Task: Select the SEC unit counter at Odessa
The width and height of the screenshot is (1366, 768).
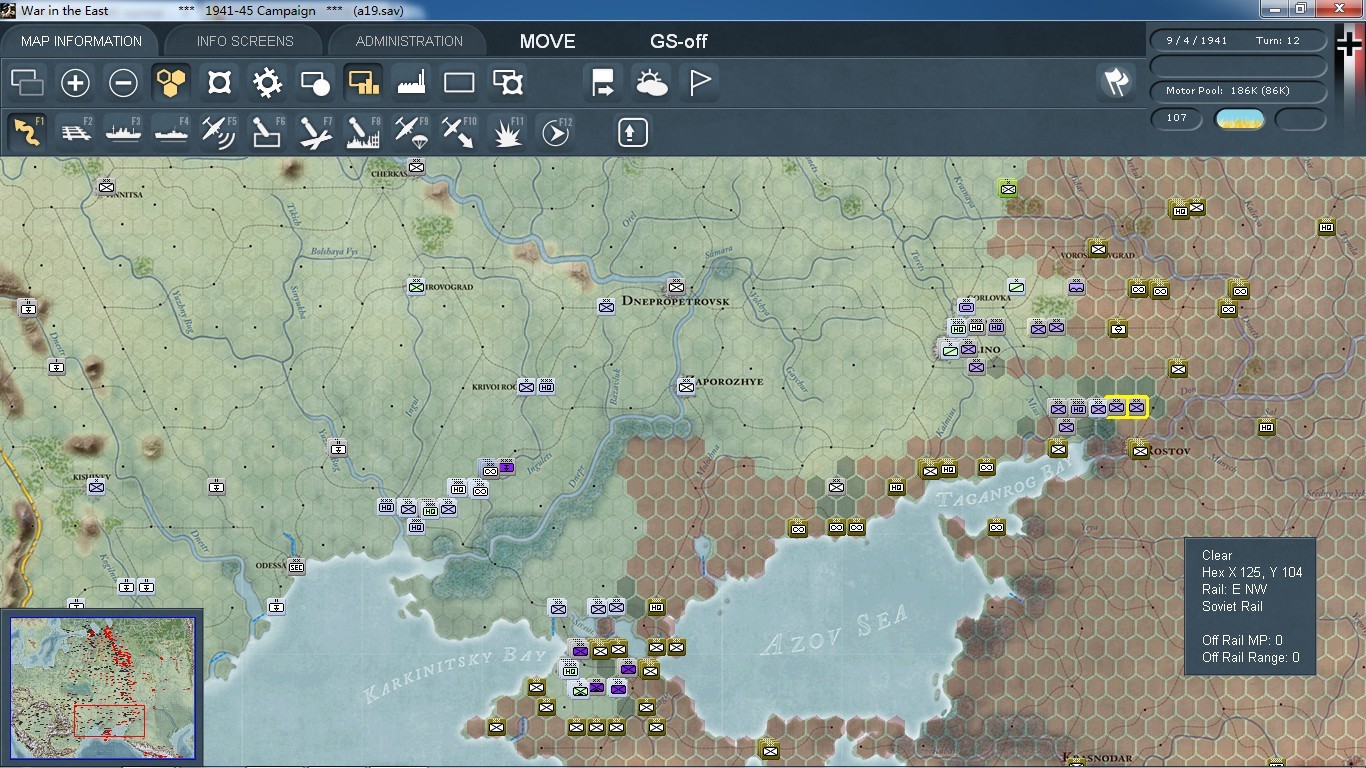Action: coord(296,566)
